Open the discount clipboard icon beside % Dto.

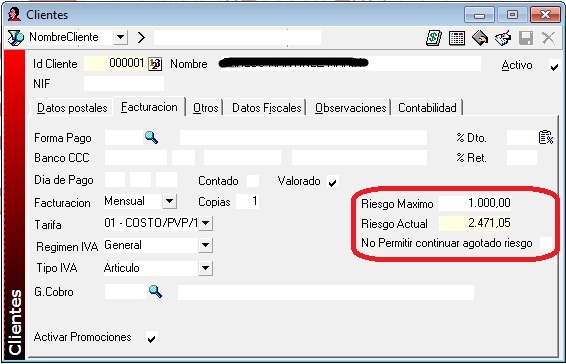[546, 138]
